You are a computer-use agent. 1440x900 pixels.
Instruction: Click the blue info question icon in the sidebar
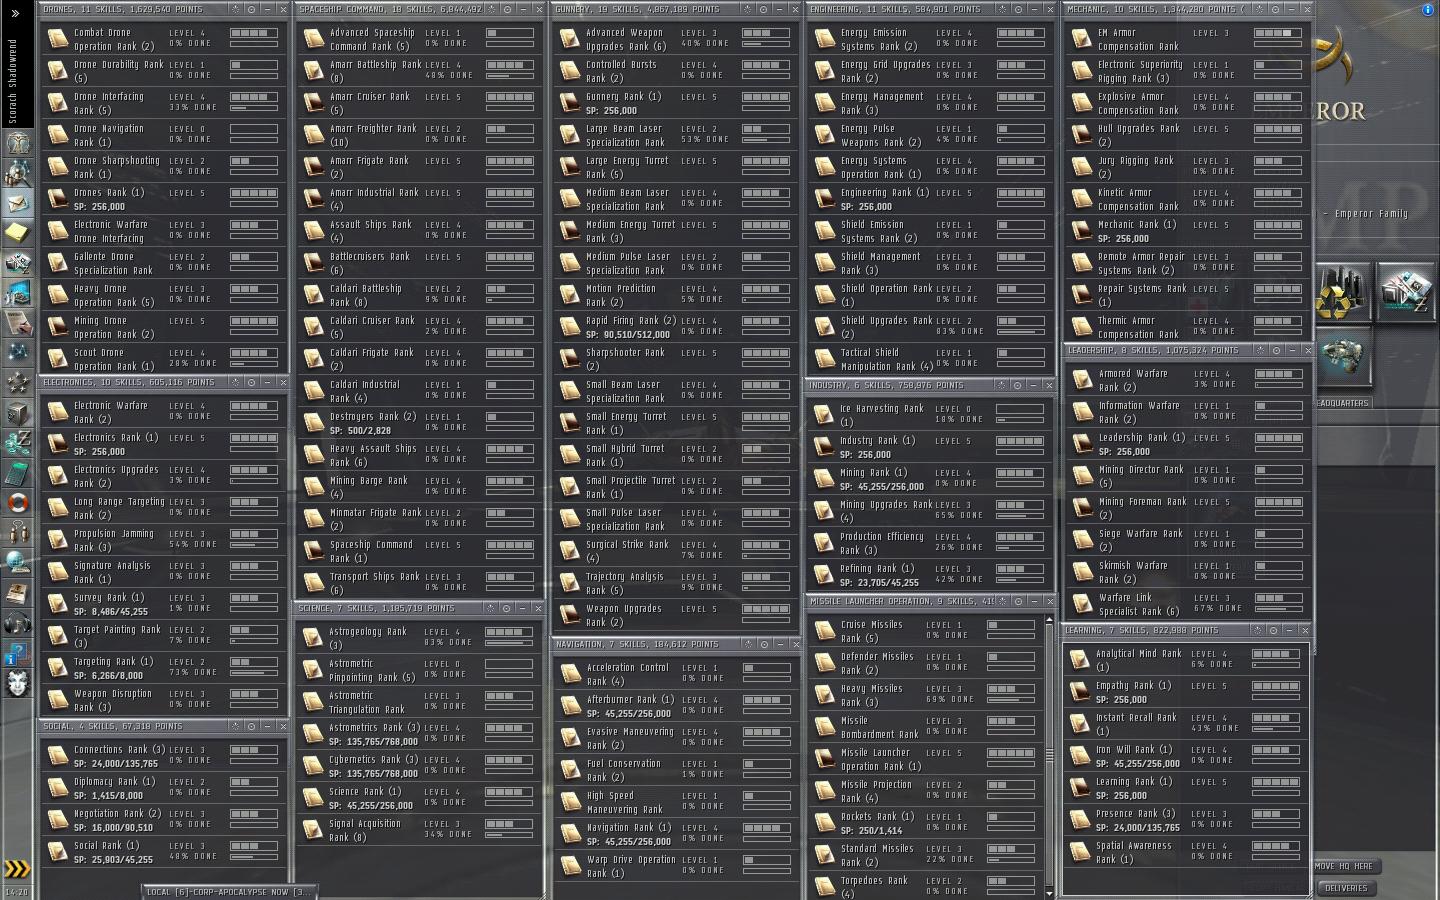click(x=17, y=654)
